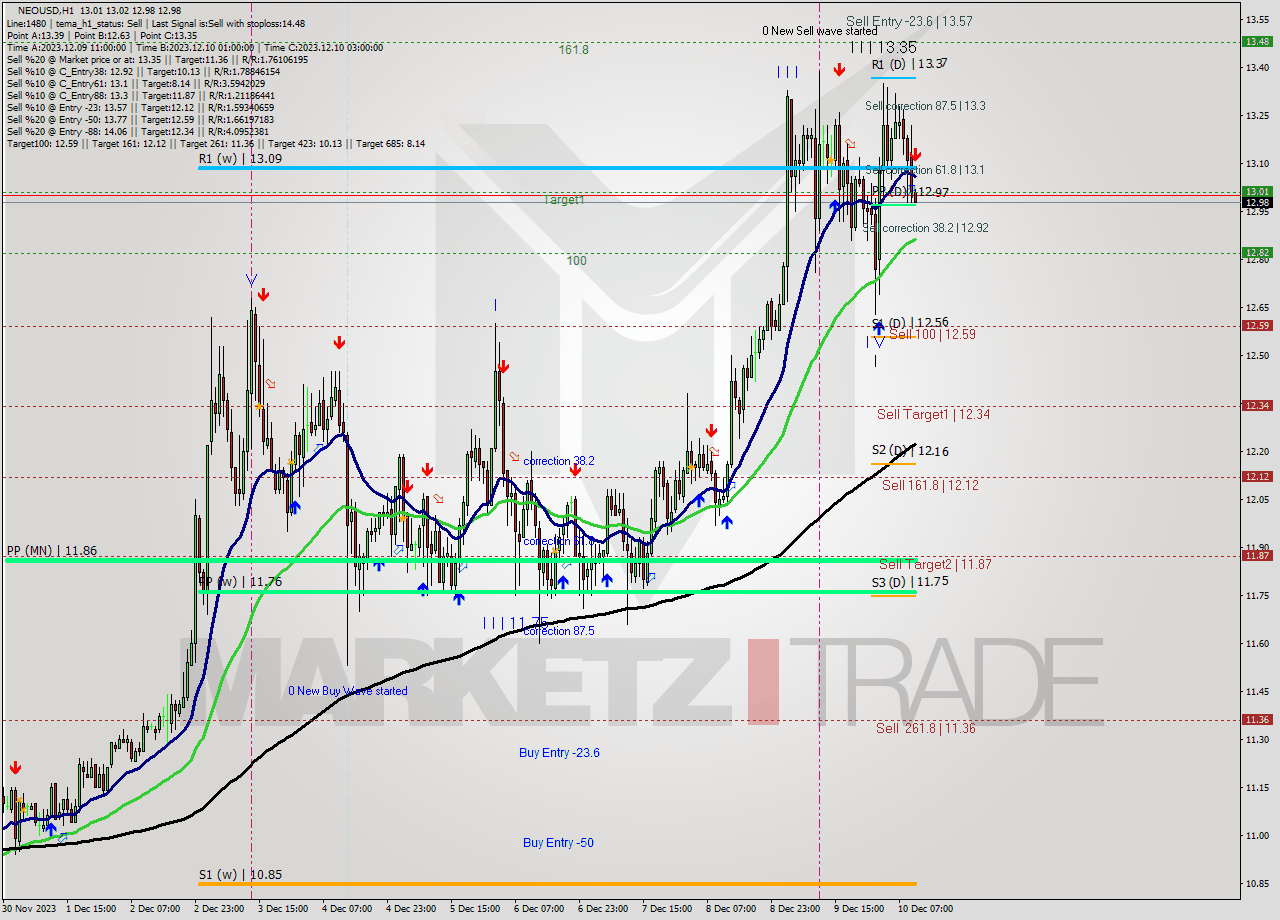
Task: Select the 'Sell correction 87.5 | 13.3' label
Action: pos(925,105)
